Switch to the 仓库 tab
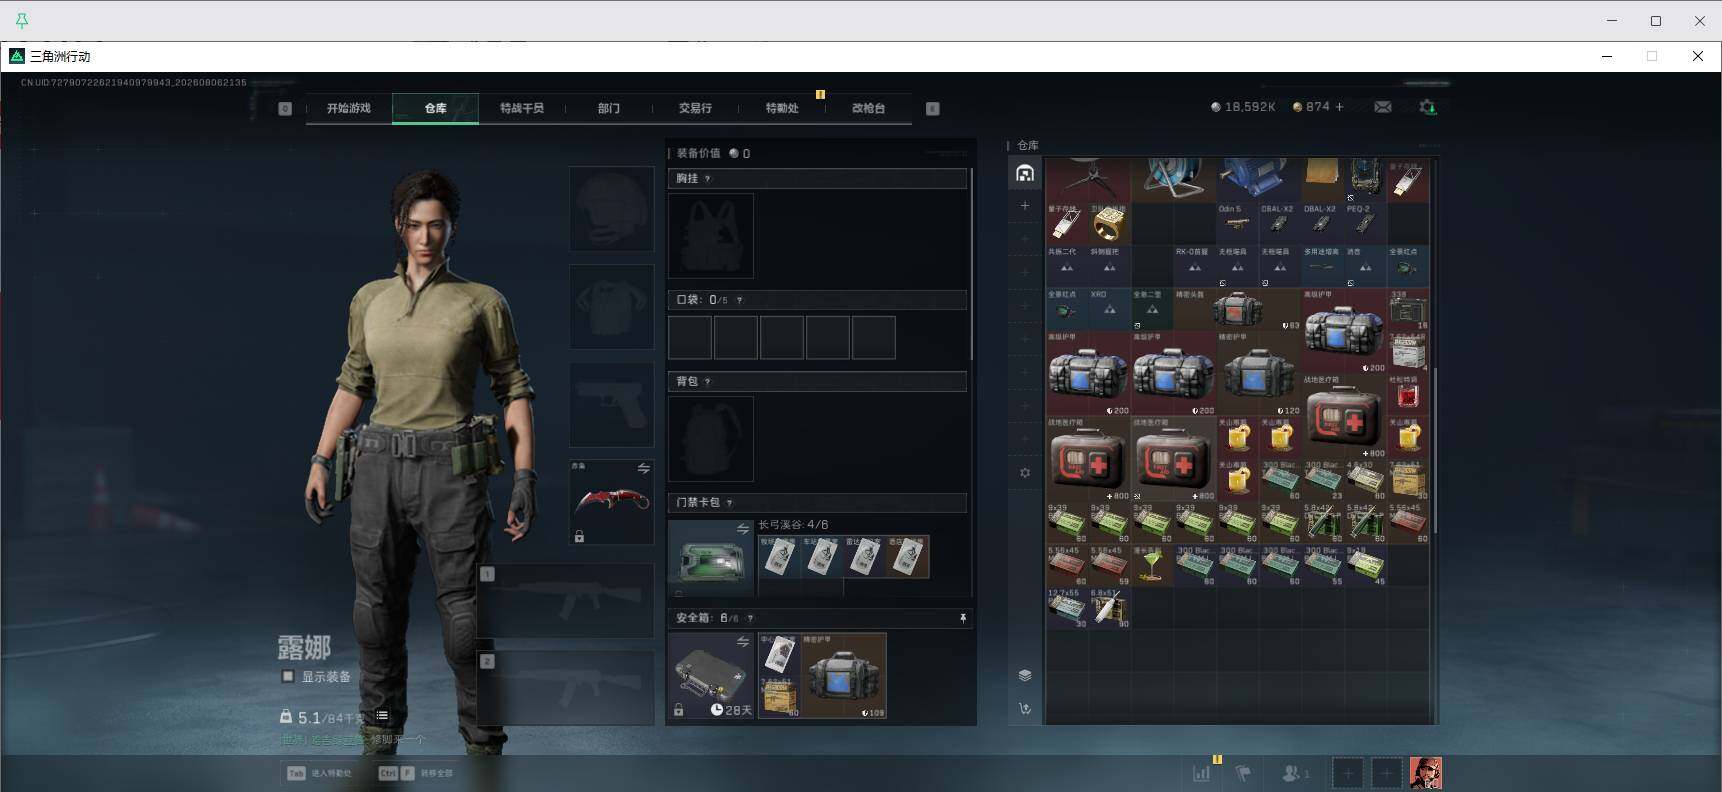Viewport: 1722px width, 792px height. point(435,108)
